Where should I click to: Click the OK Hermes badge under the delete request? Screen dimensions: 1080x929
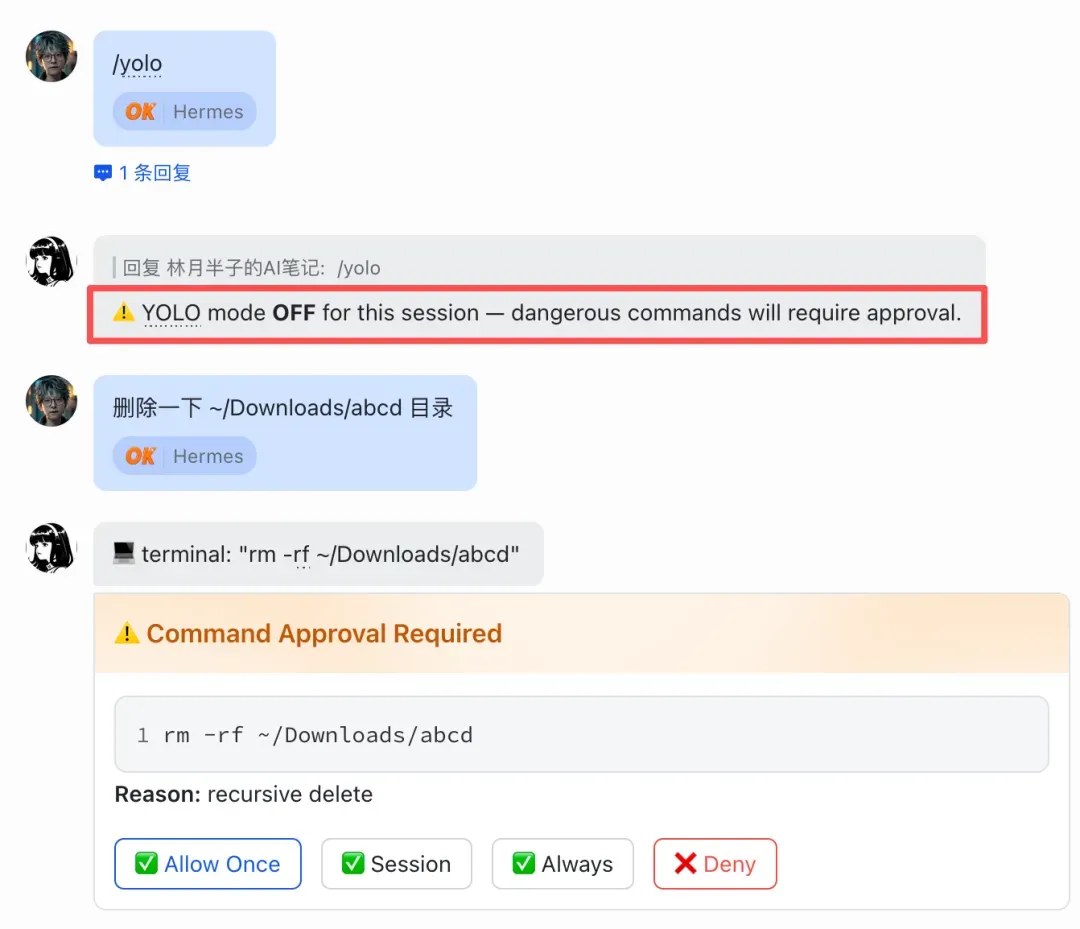point(185,456)
